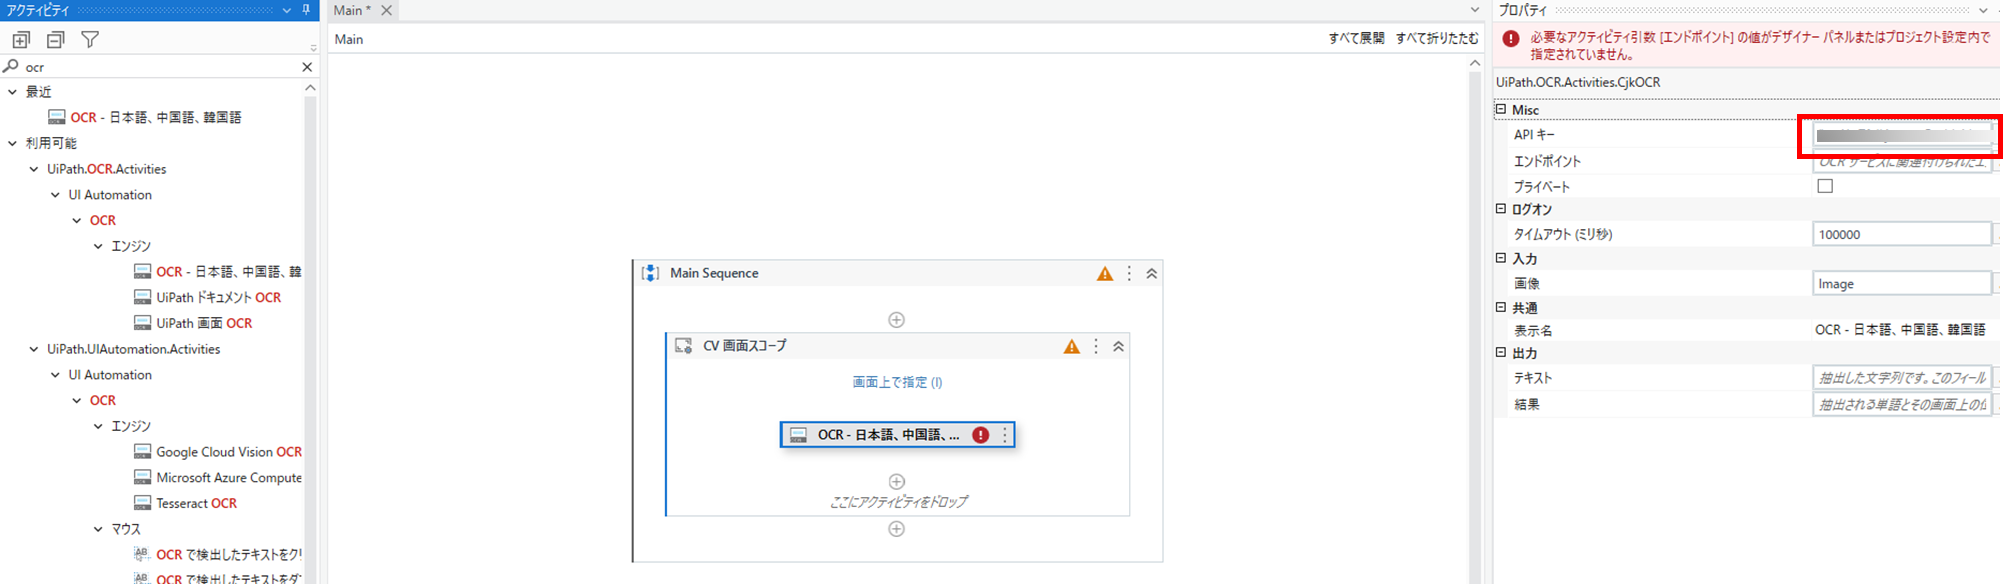
Task: Click the 結果 output field
Action: [1902, 404]
